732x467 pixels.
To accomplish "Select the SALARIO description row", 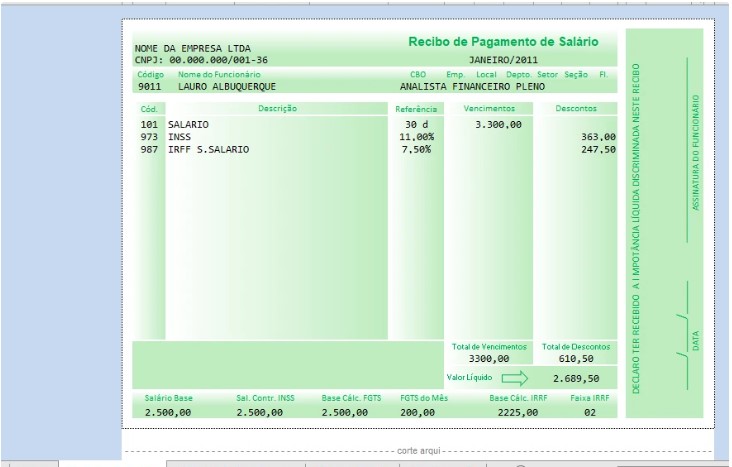I will pos(189,124).
